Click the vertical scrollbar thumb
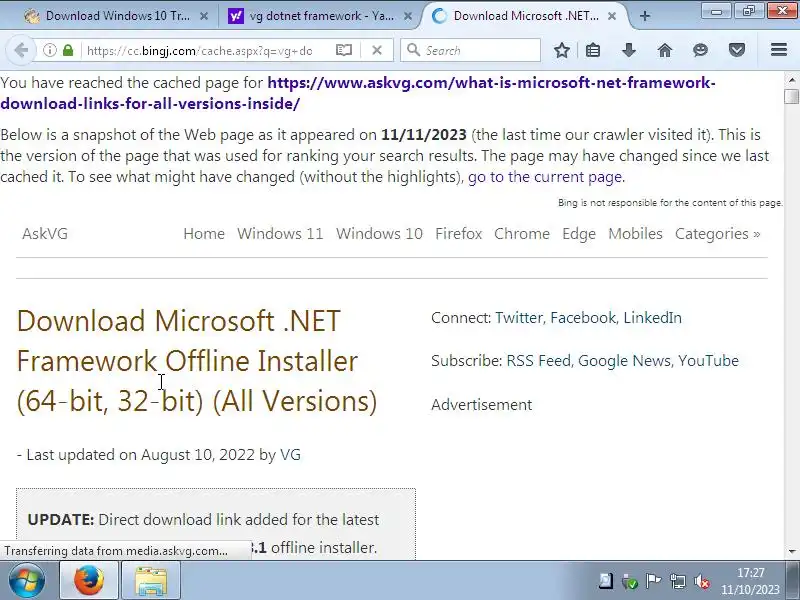 pos(792,96)
